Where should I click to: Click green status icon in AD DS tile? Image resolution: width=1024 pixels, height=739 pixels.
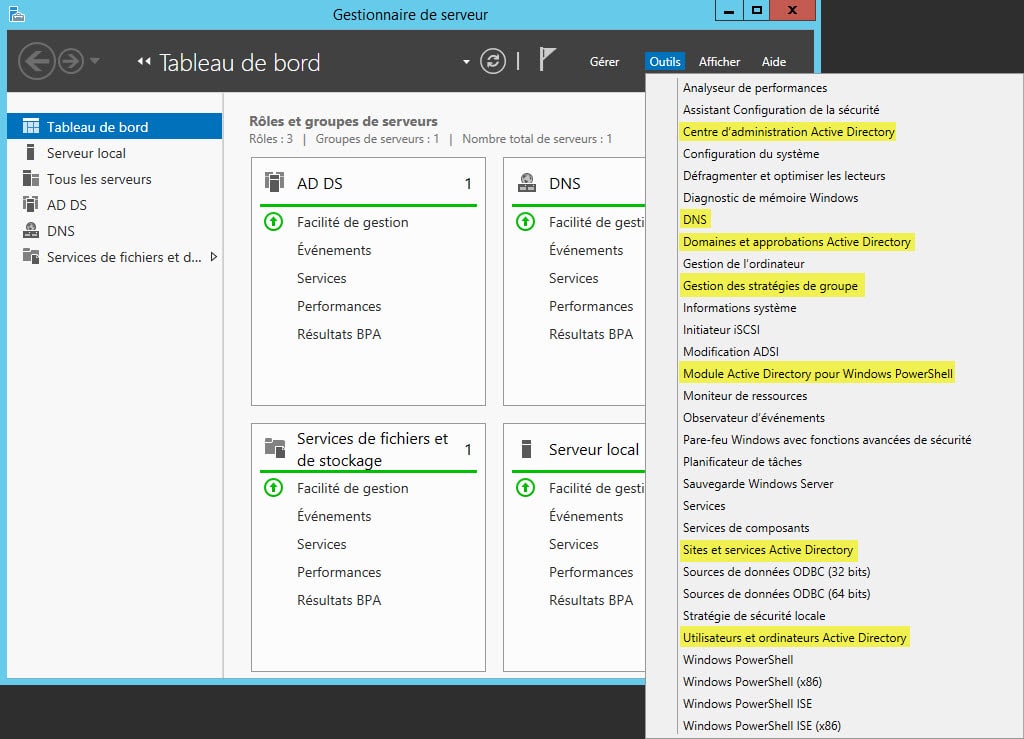click(274, 222)
